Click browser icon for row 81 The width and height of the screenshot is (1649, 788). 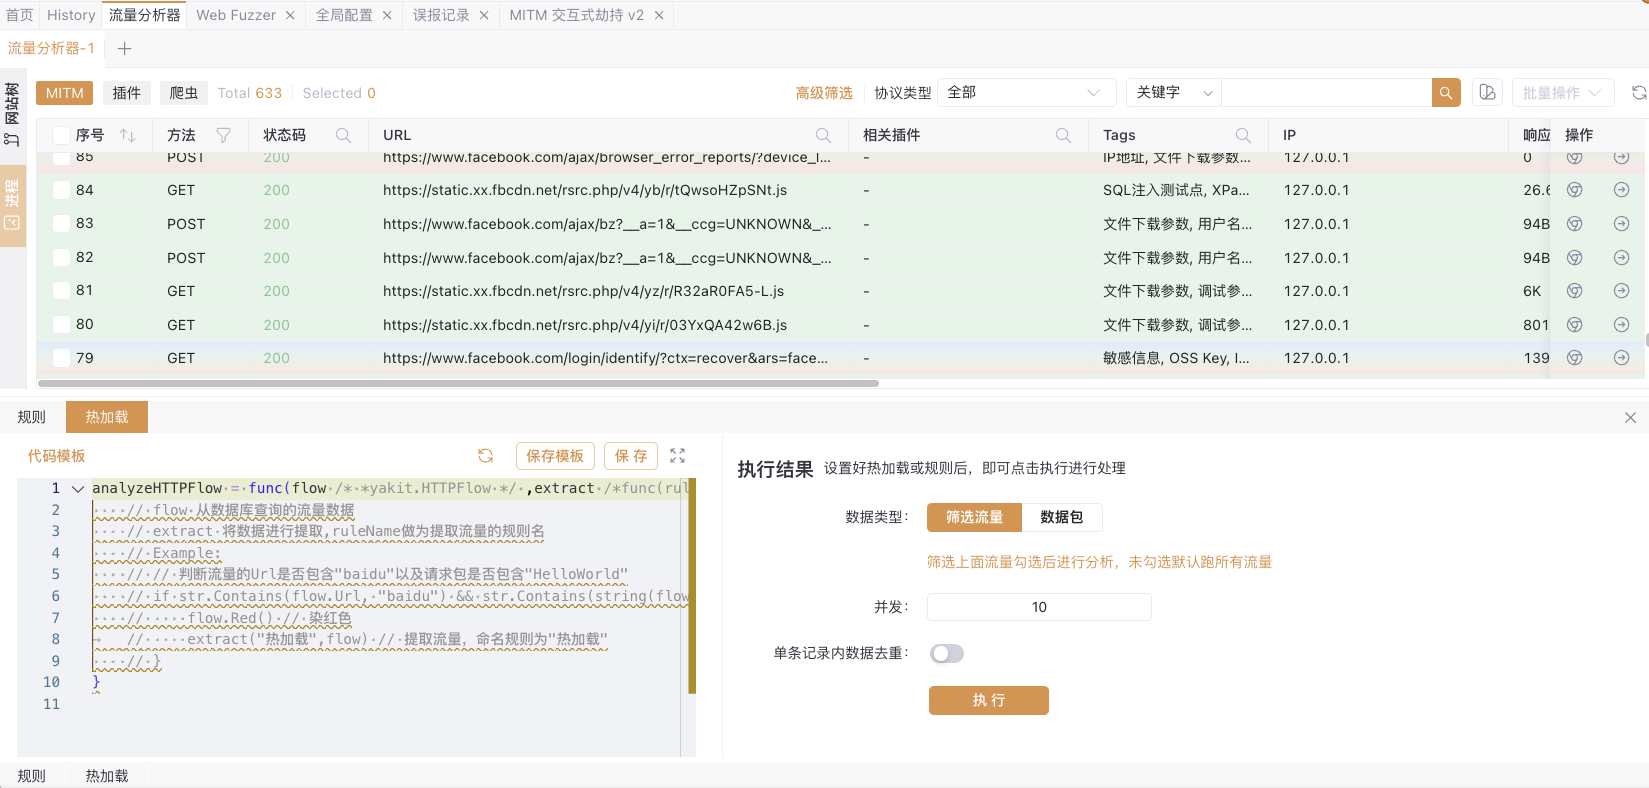click(1575, 291)
